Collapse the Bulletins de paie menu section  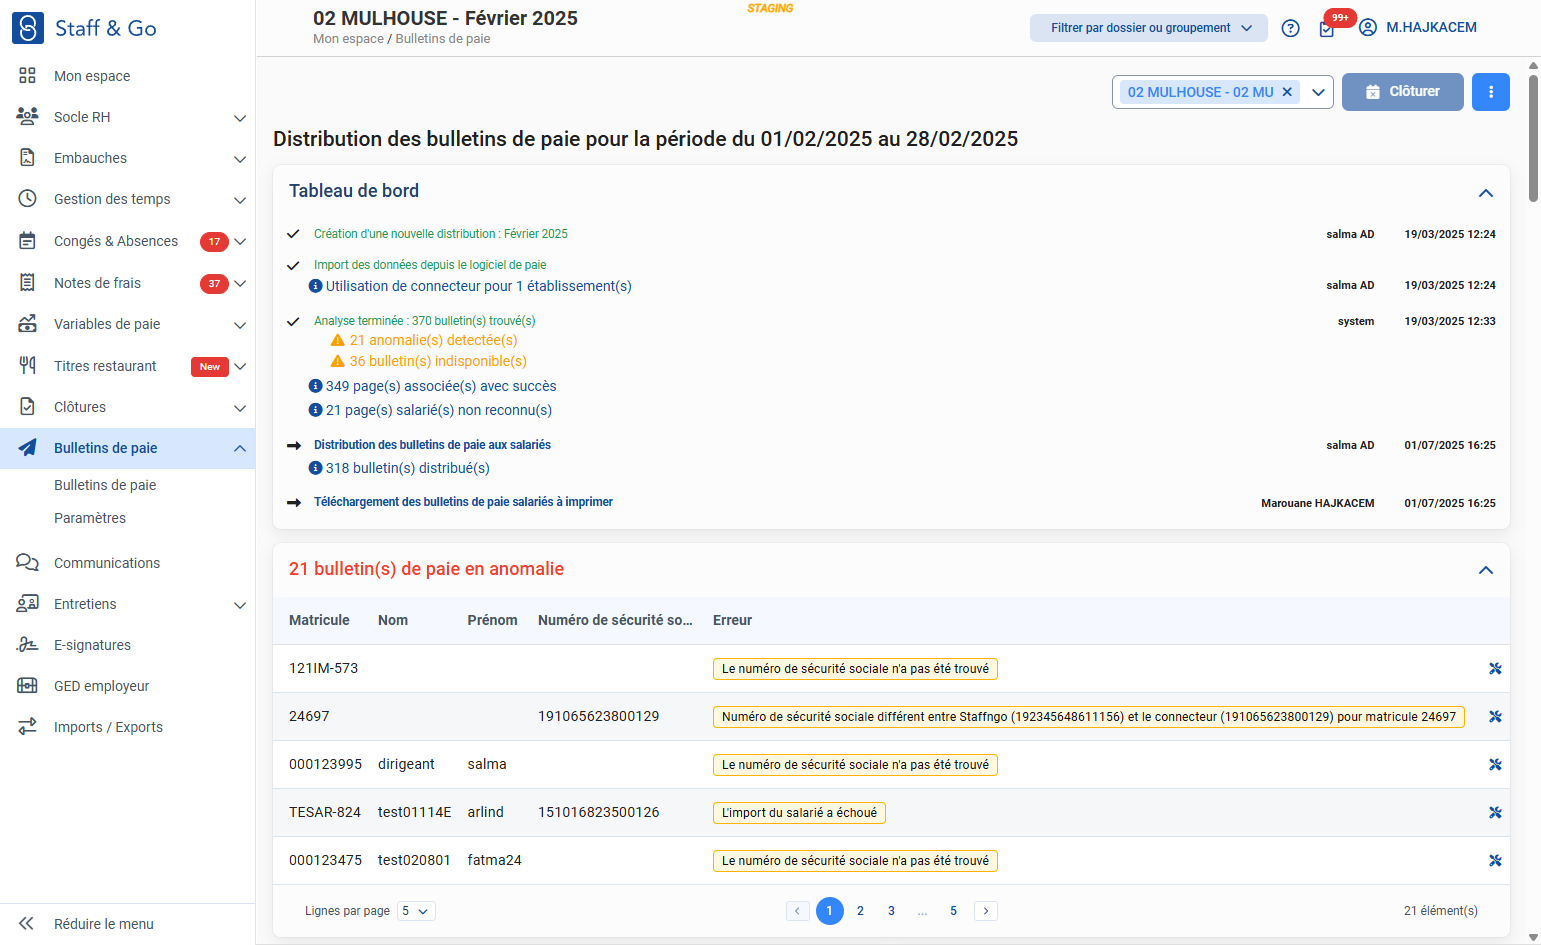pyautogui.click(x=240, y=448)
